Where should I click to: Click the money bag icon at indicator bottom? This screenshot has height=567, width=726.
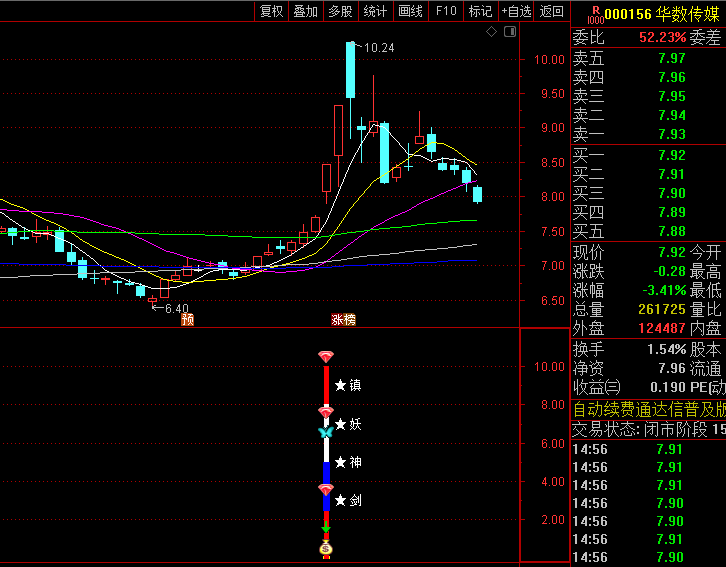(325, 548)
